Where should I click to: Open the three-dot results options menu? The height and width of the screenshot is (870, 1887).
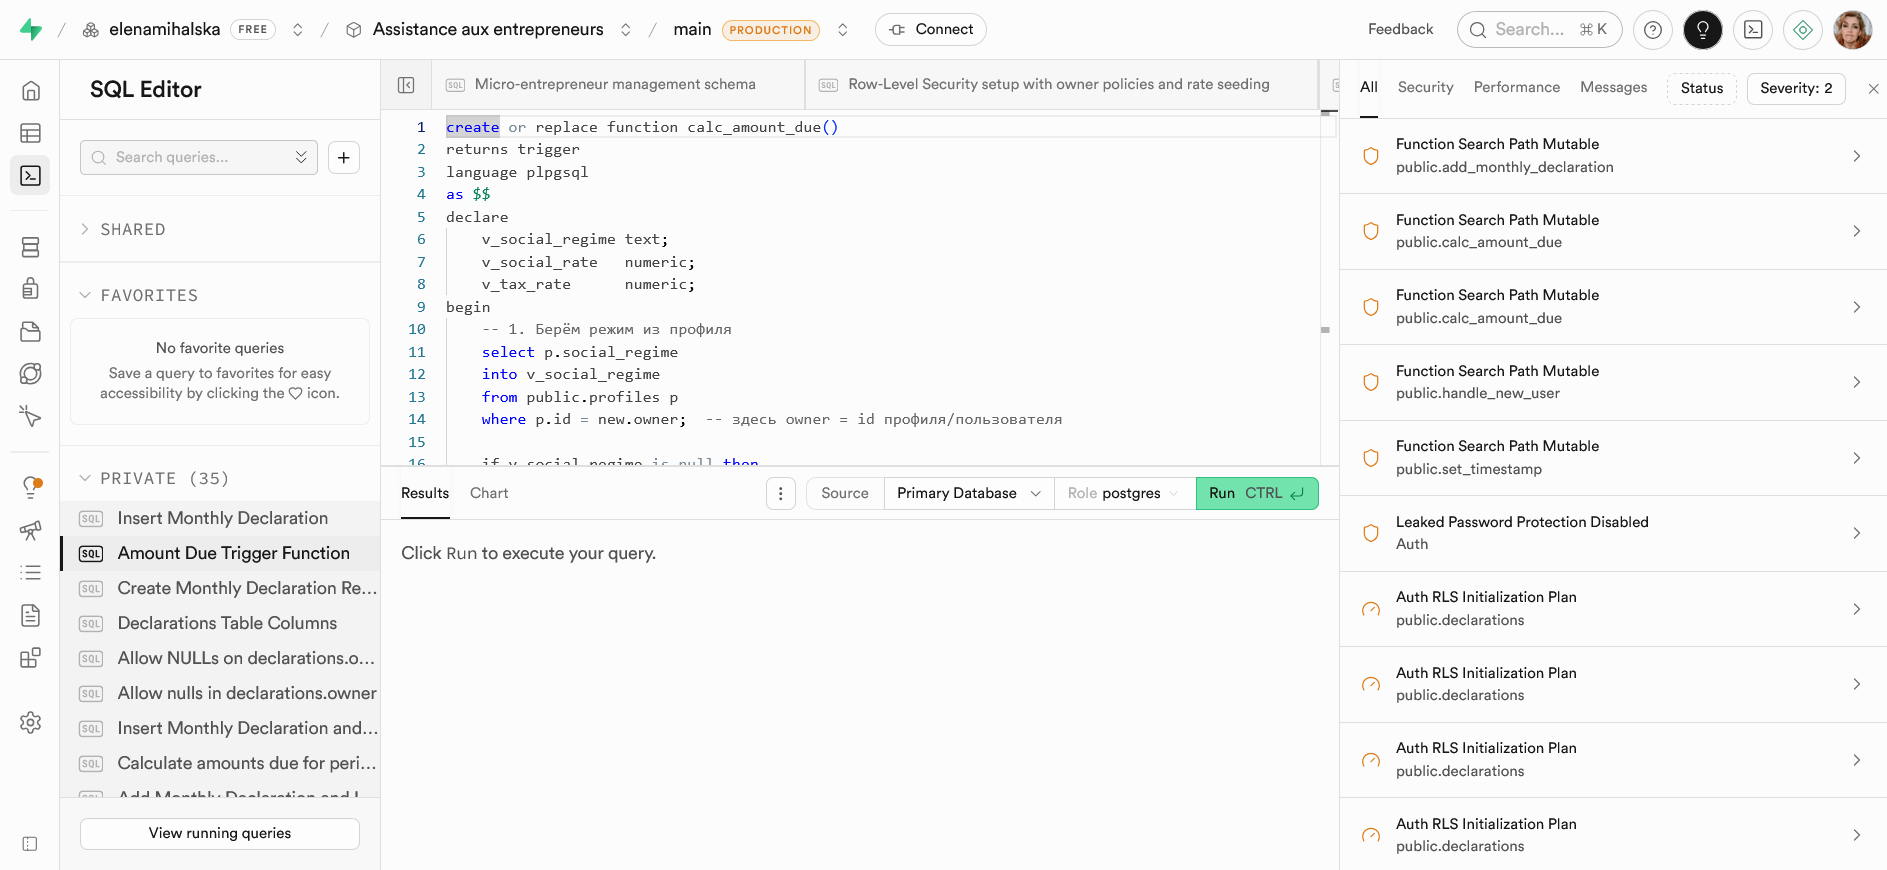point(781,493)
